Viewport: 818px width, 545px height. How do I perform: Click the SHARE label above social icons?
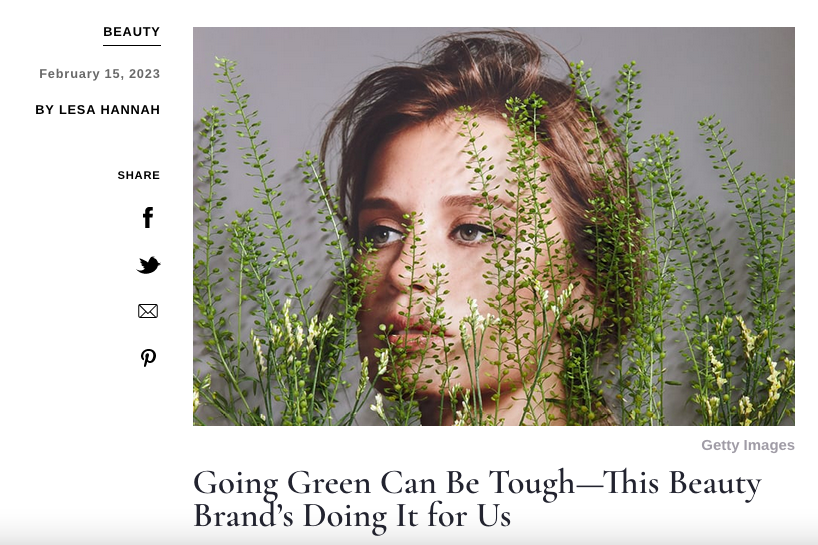coord(139,175)
